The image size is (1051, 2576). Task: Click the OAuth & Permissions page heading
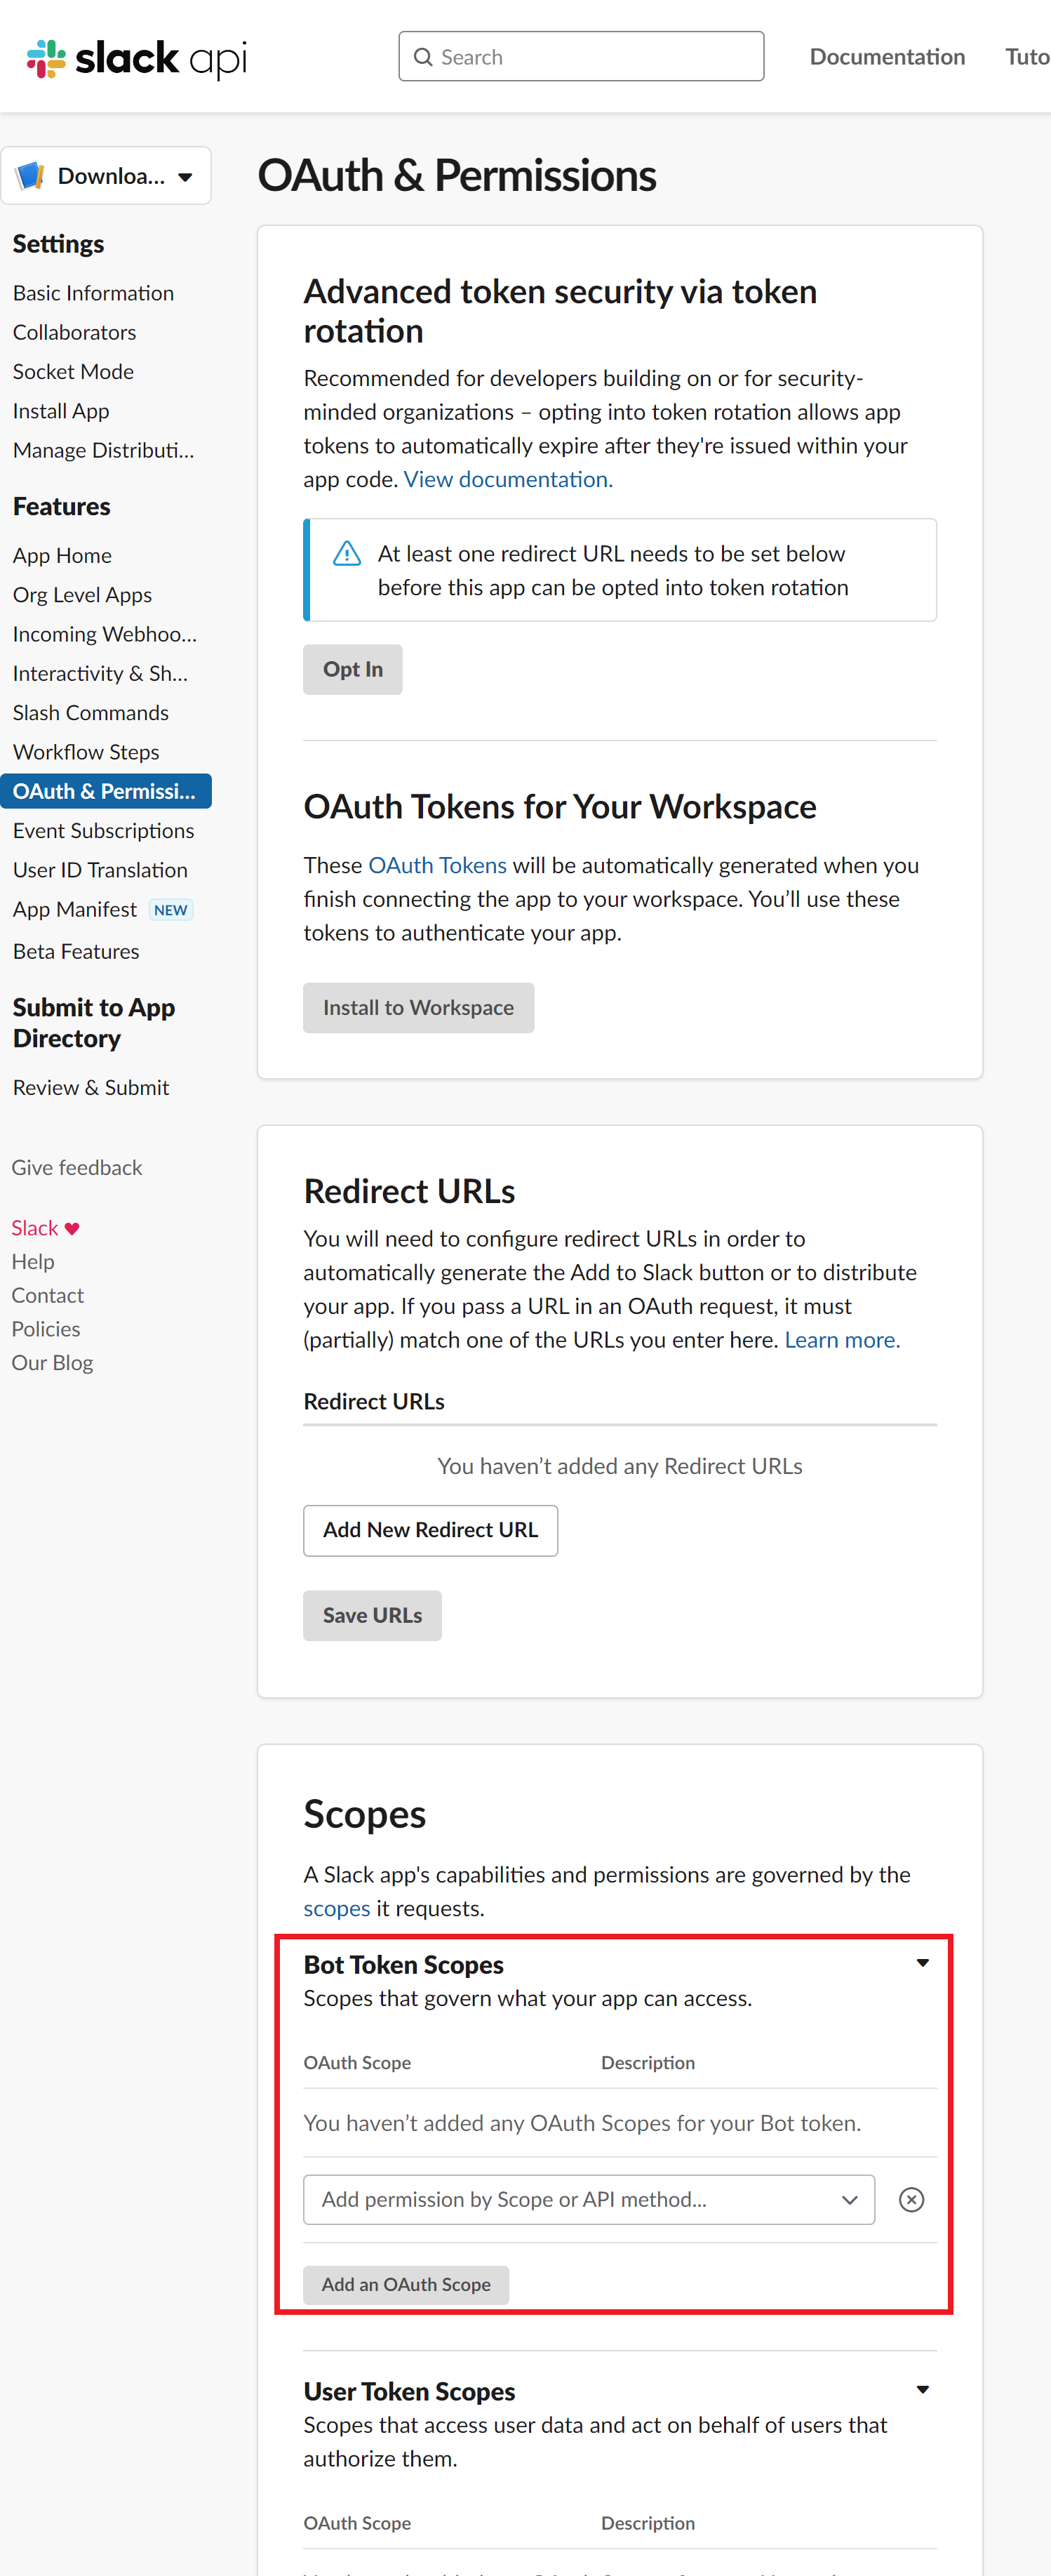(x=457, y=176)
